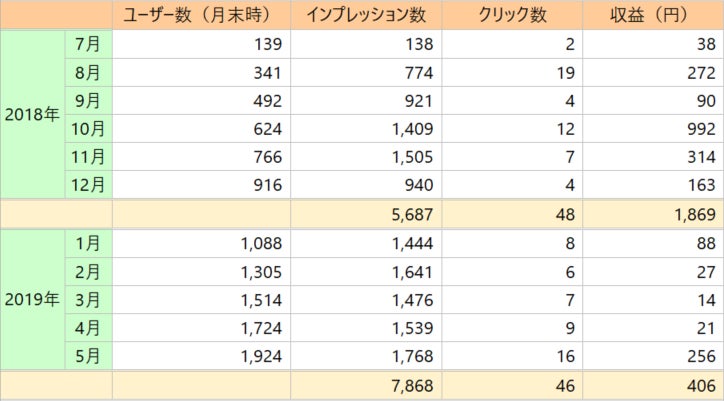Screen dimensions: 724x401
Task: Click the 12月 month row label
Action: [x=88, y=184]
